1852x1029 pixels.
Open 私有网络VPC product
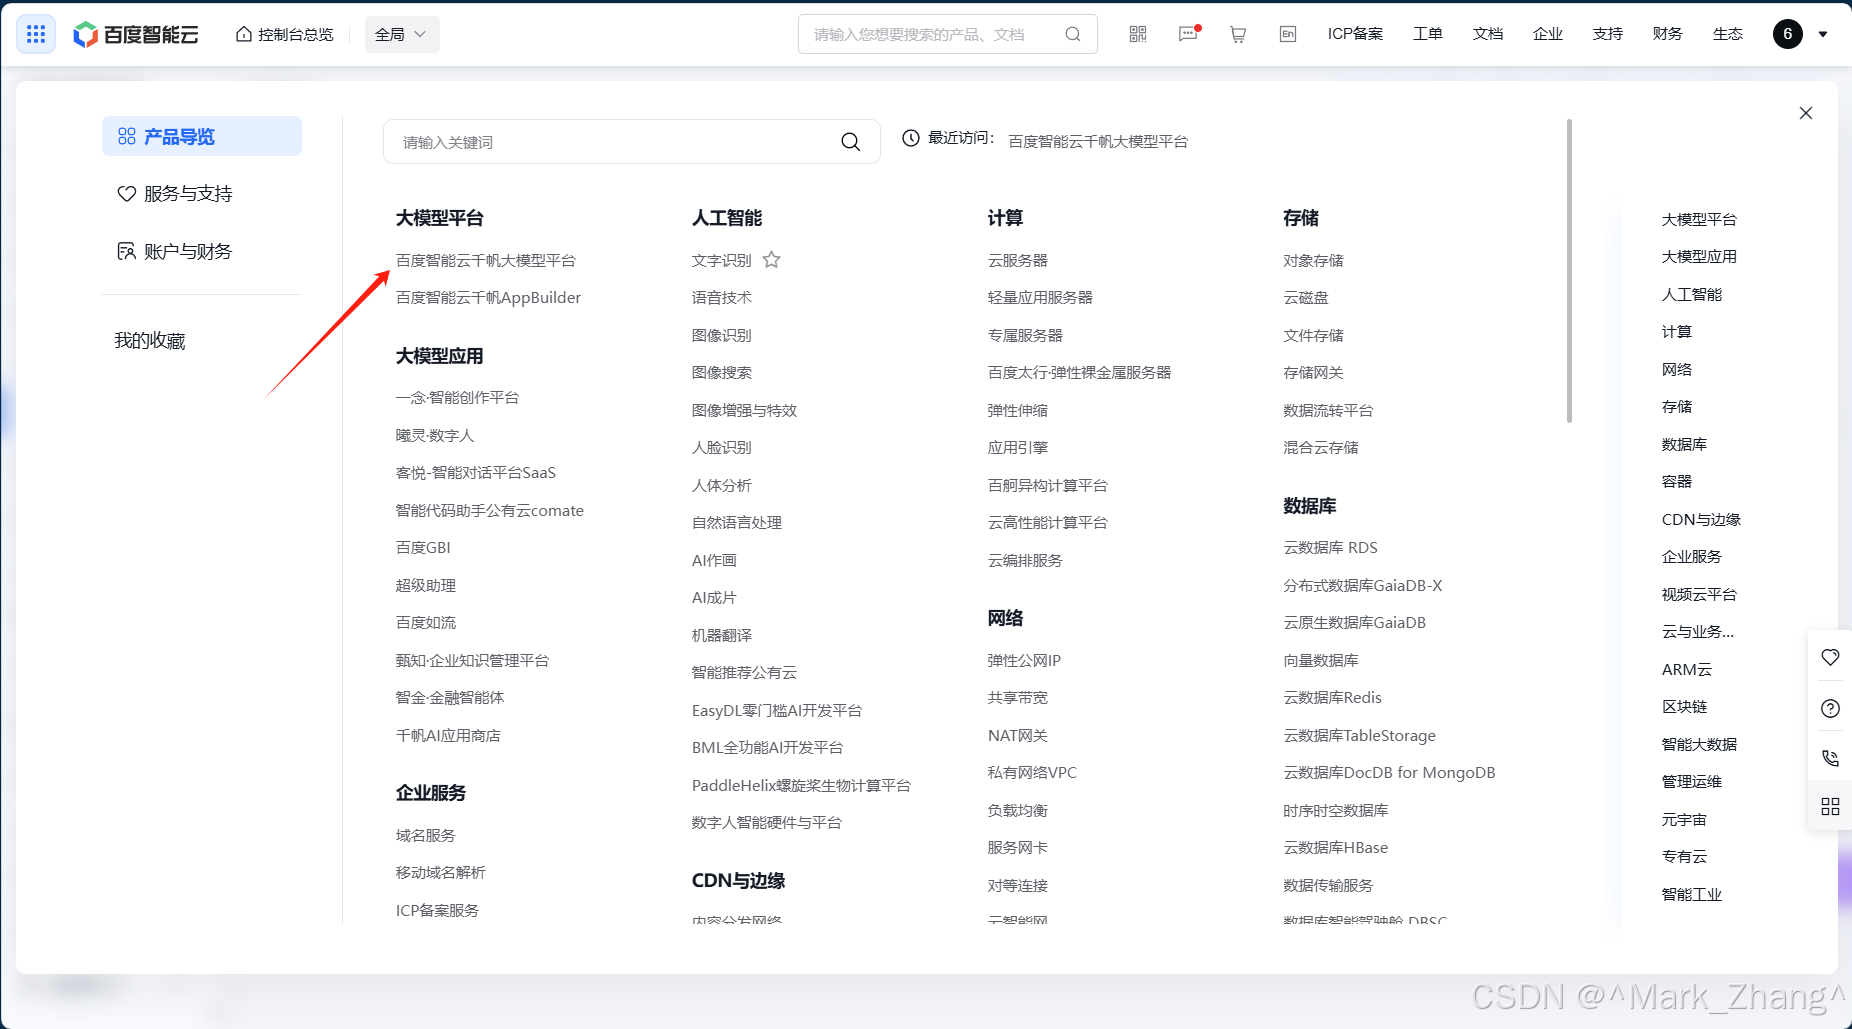pyautogui.click(x=1032, y=773)
